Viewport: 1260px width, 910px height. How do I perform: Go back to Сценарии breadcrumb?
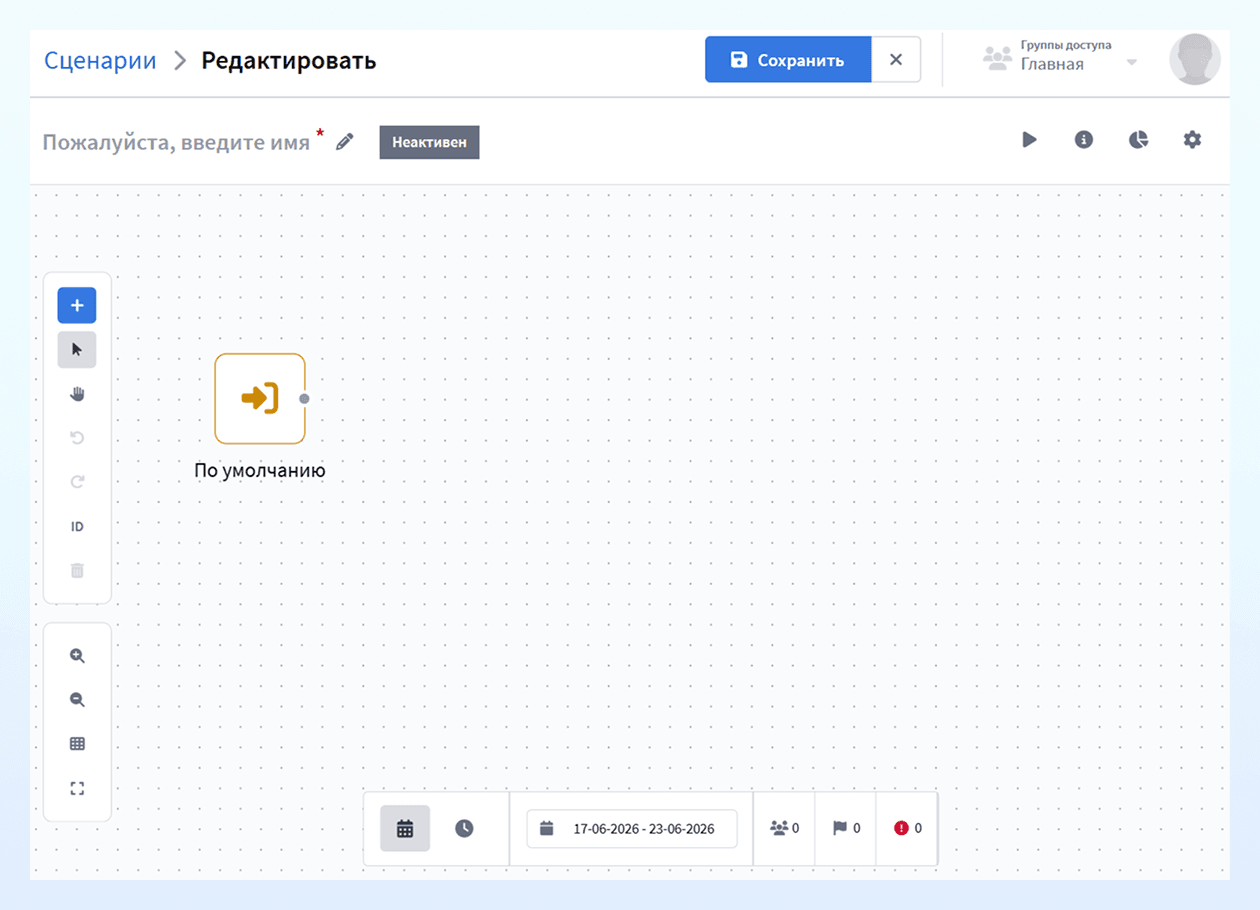tap(100, 61)
